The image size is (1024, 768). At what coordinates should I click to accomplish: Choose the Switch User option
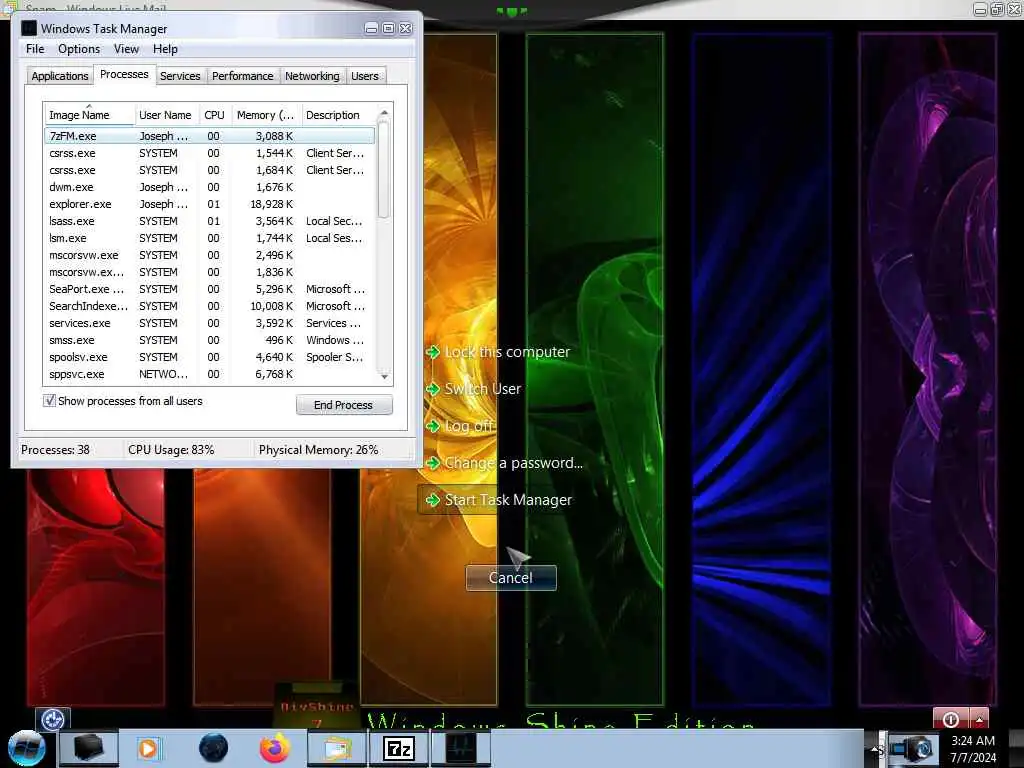tap(473, 389)
